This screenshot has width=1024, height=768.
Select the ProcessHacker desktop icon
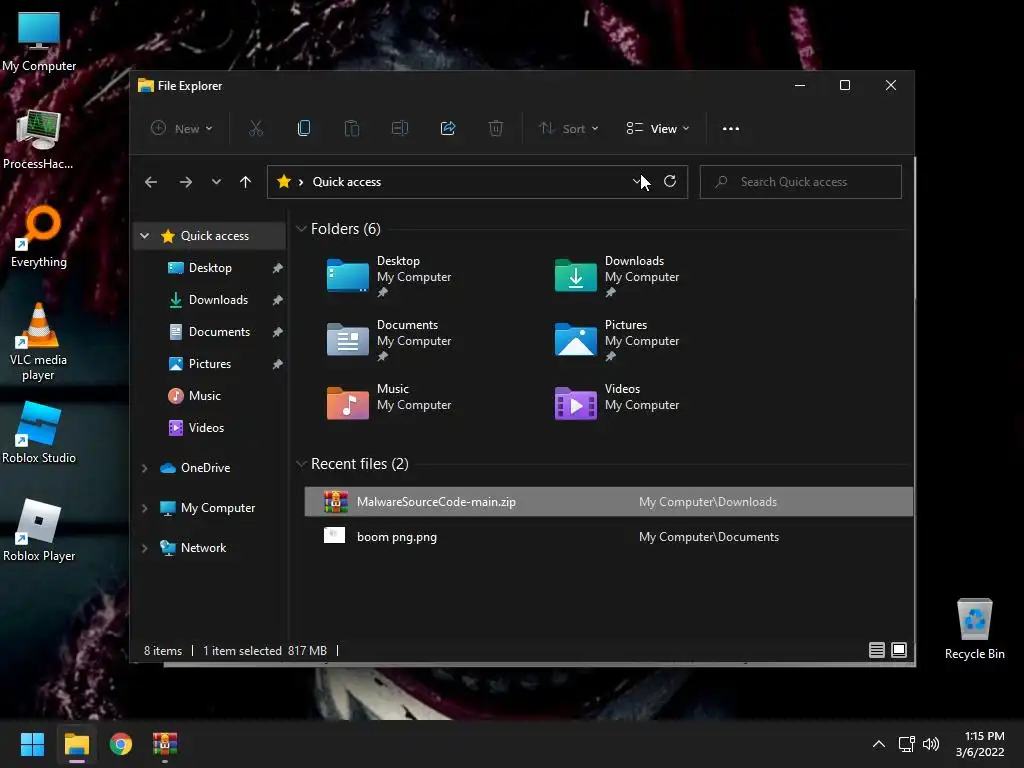click(38, 140)
